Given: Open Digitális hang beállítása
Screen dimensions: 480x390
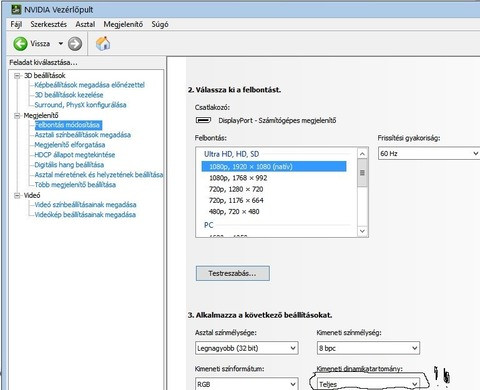Looking at the screenshot, I should (x=69, y=165).
